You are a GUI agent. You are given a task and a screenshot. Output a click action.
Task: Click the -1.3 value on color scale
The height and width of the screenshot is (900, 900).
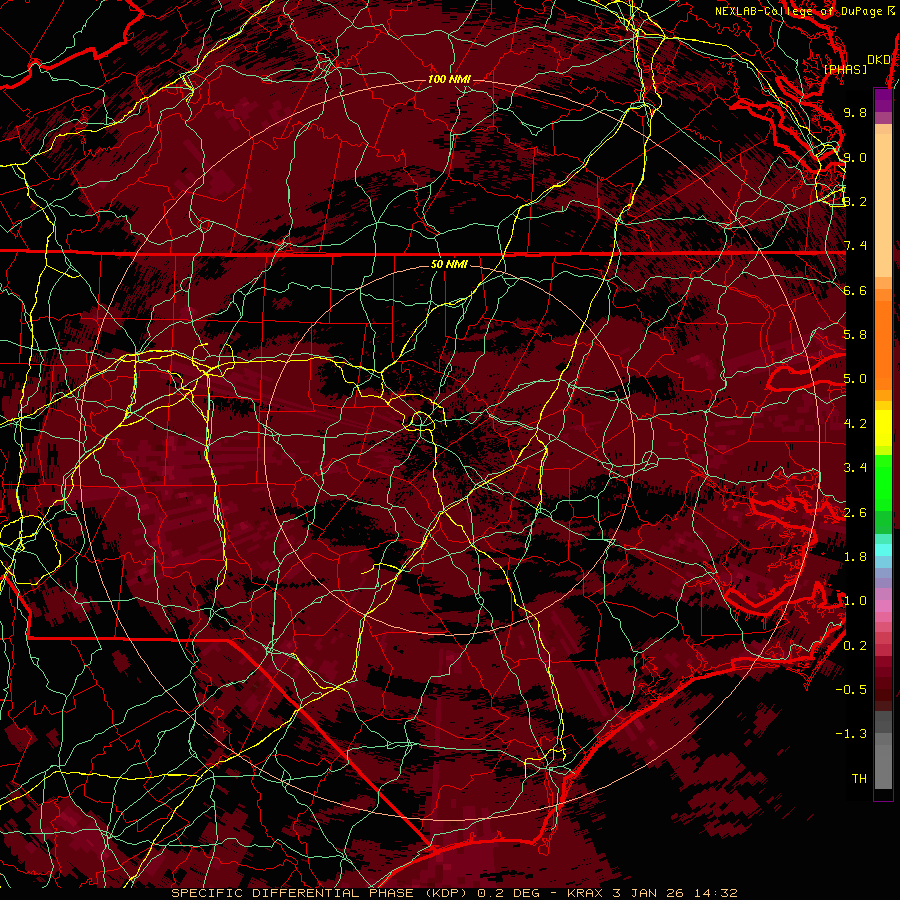(x=851, y=734)
